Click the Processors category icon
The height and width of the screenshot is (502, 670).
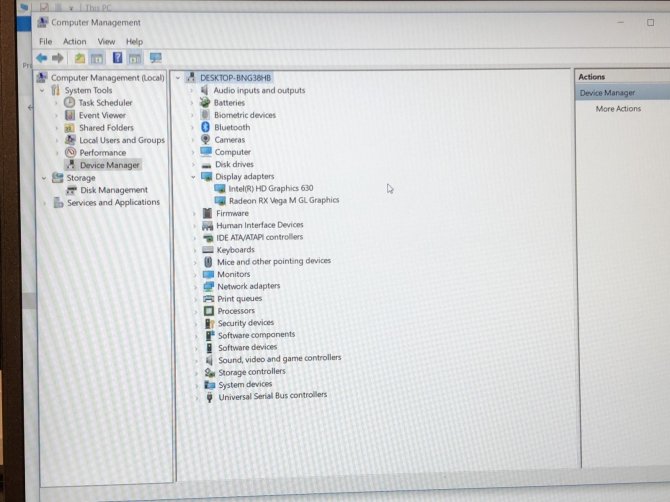pyautogui.click(x=209, y=311)
